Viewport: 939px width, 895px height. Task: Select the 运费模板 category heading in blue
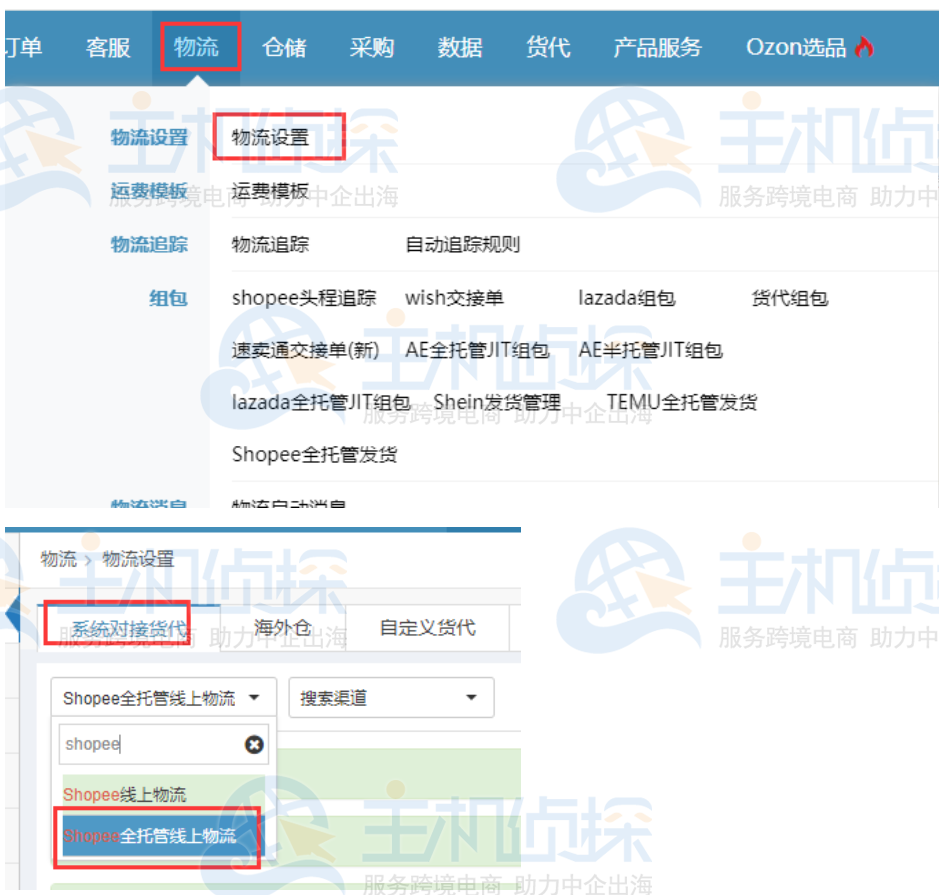point(149,191)
